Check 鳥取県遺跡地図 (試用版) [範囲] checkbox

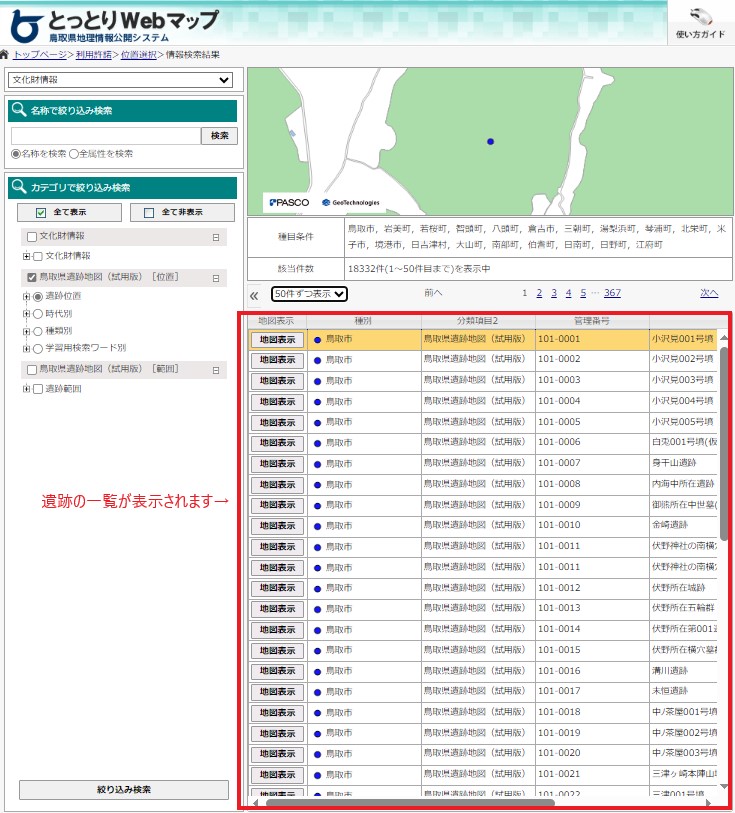(32, 370)
